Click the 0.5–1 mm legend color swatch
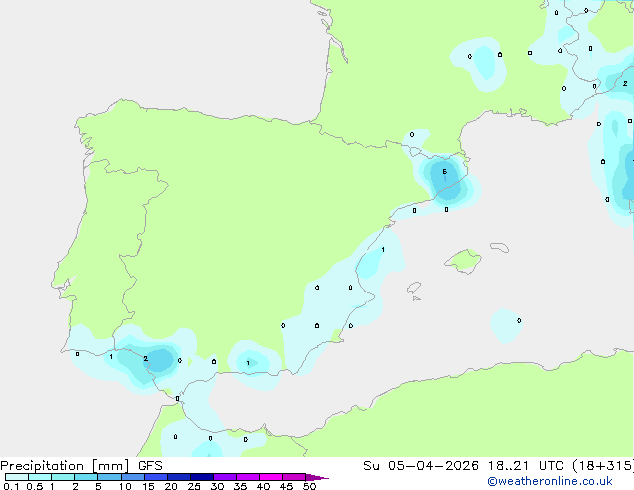This screenshot has height=490, width=634. (x=40, y=477)
